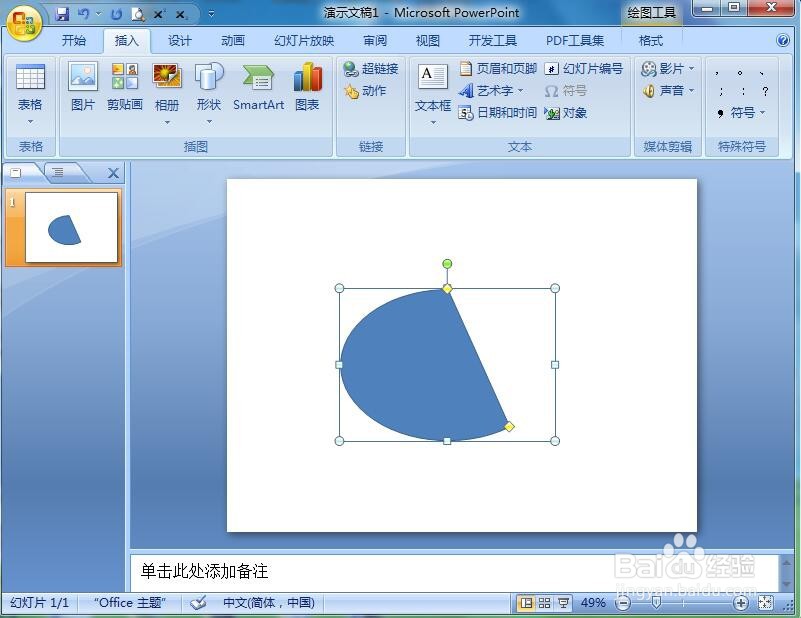Insert a 声音 sound clip
This screenshot has width=801, height=618.
tap(663, 91)
